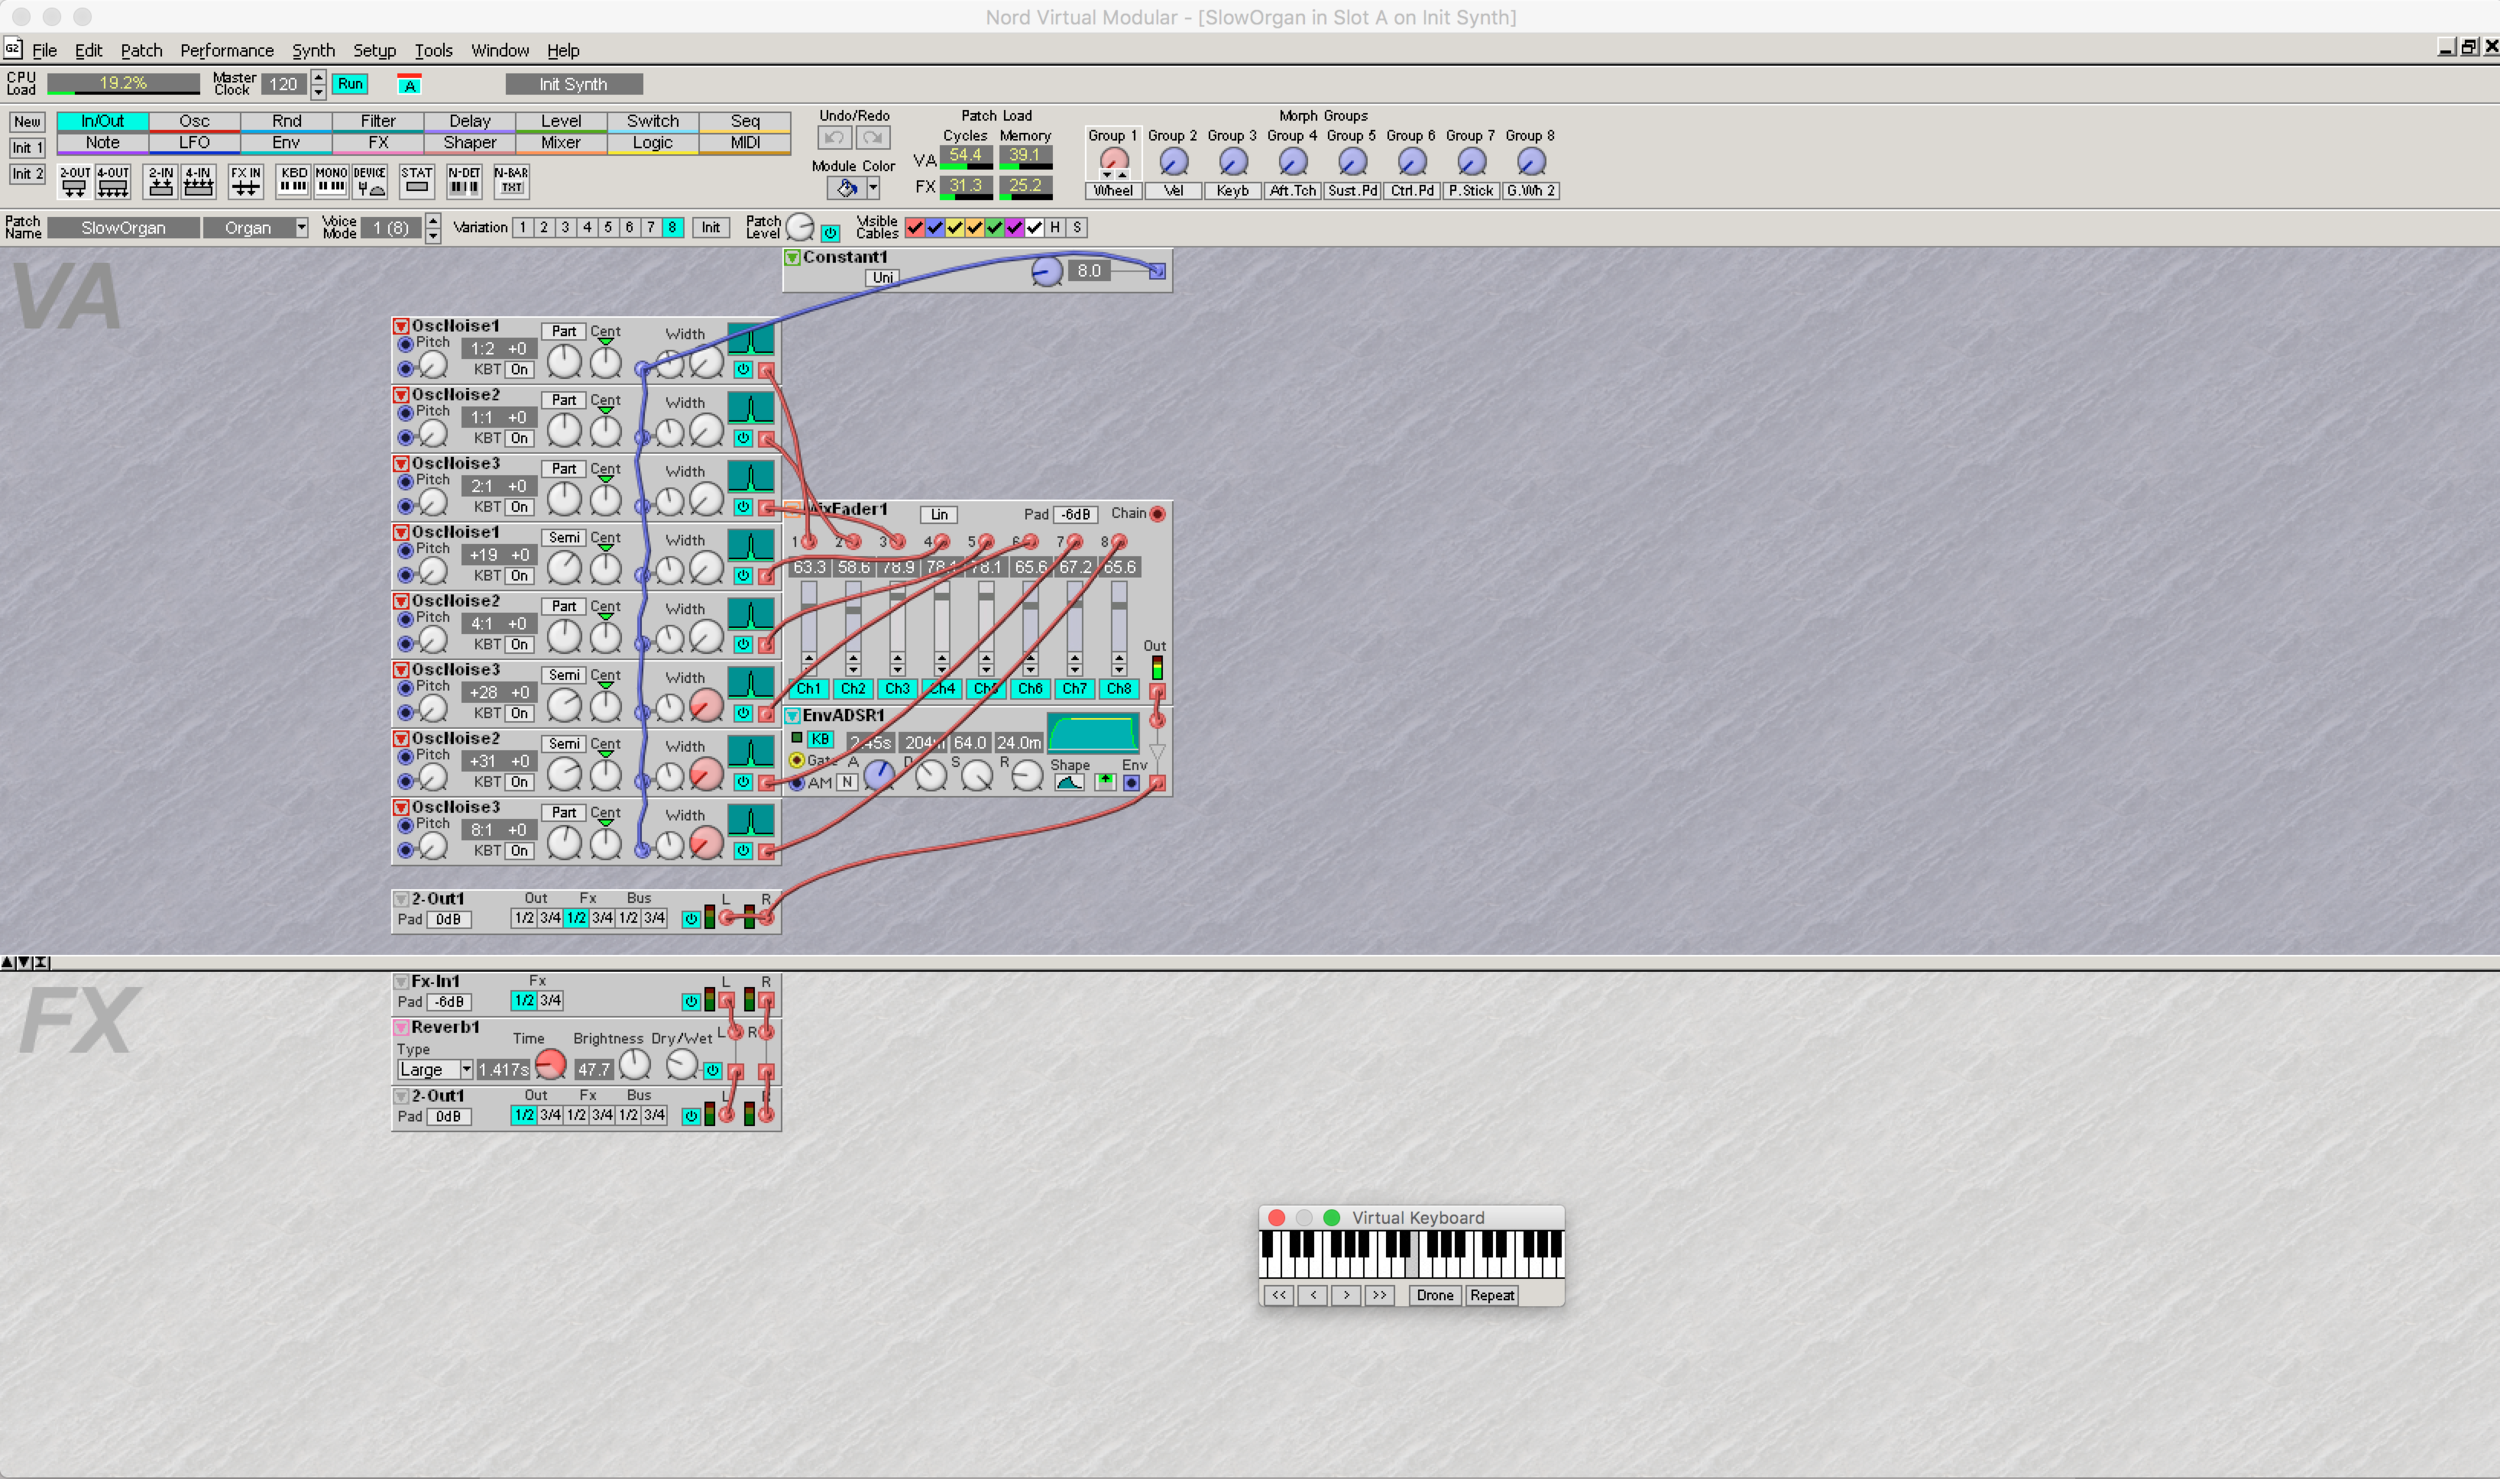Click the variation Init button
Viewport: 2500px width, 1479px height.
pos(710,228)
